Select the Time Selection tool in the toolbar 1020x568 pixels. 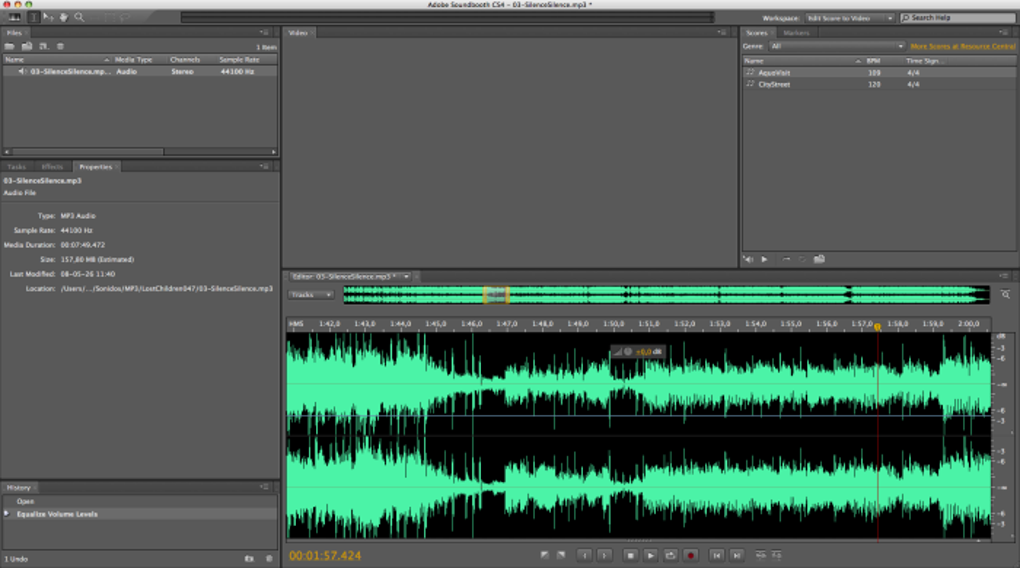pyautogui.click(x=33, y=17)
